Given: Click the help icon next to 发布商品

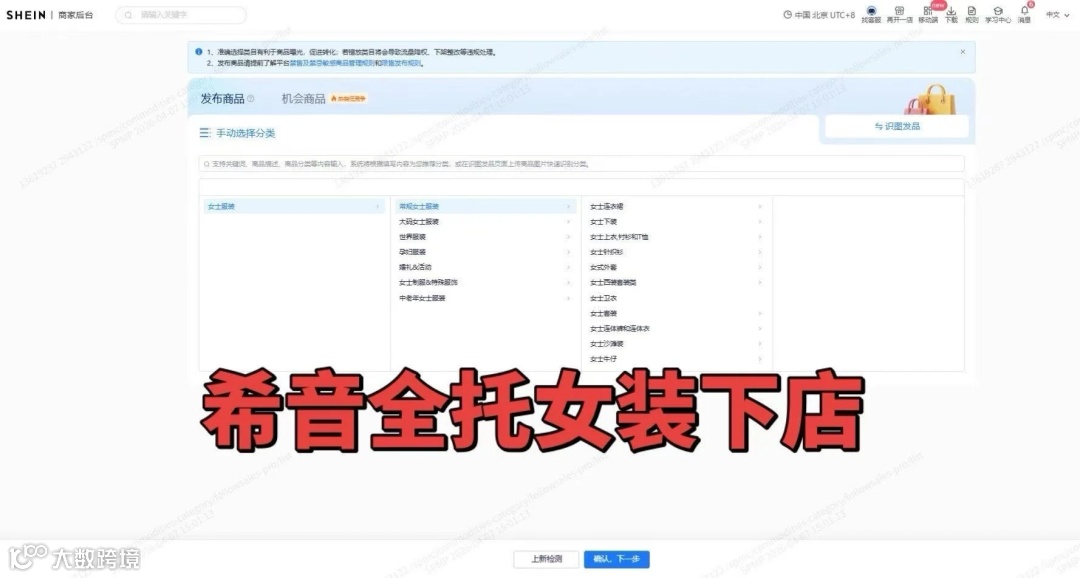Looking at the screenshot, I should coord(251,99).
